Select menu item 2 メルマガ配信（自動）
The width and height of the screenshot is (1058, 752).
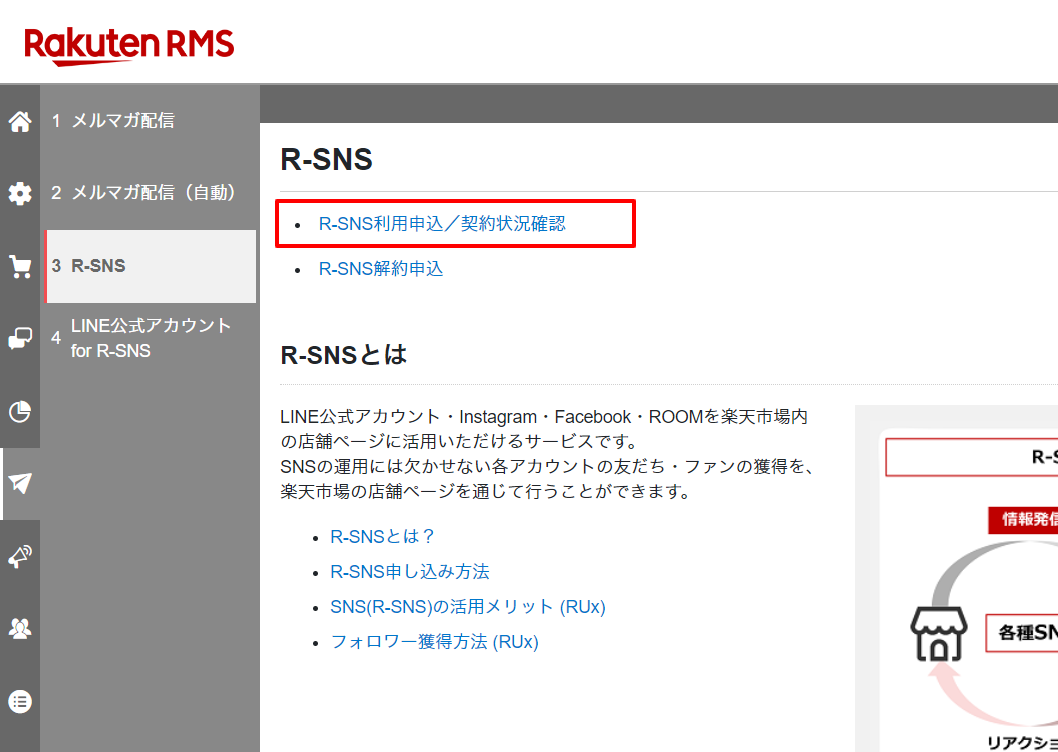150,193
